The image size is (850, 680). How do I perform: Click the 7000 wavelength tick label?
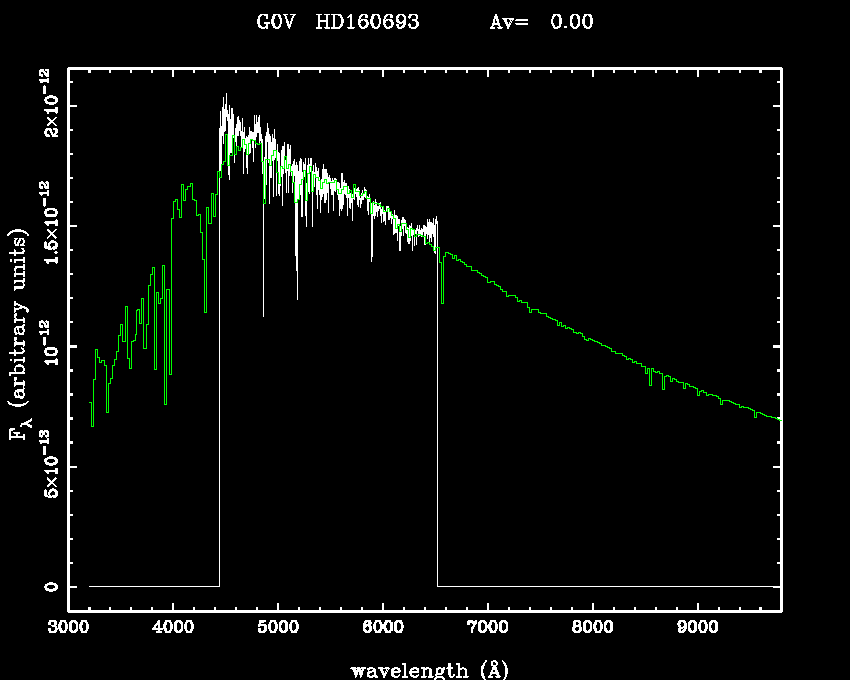tap(487, 629)
